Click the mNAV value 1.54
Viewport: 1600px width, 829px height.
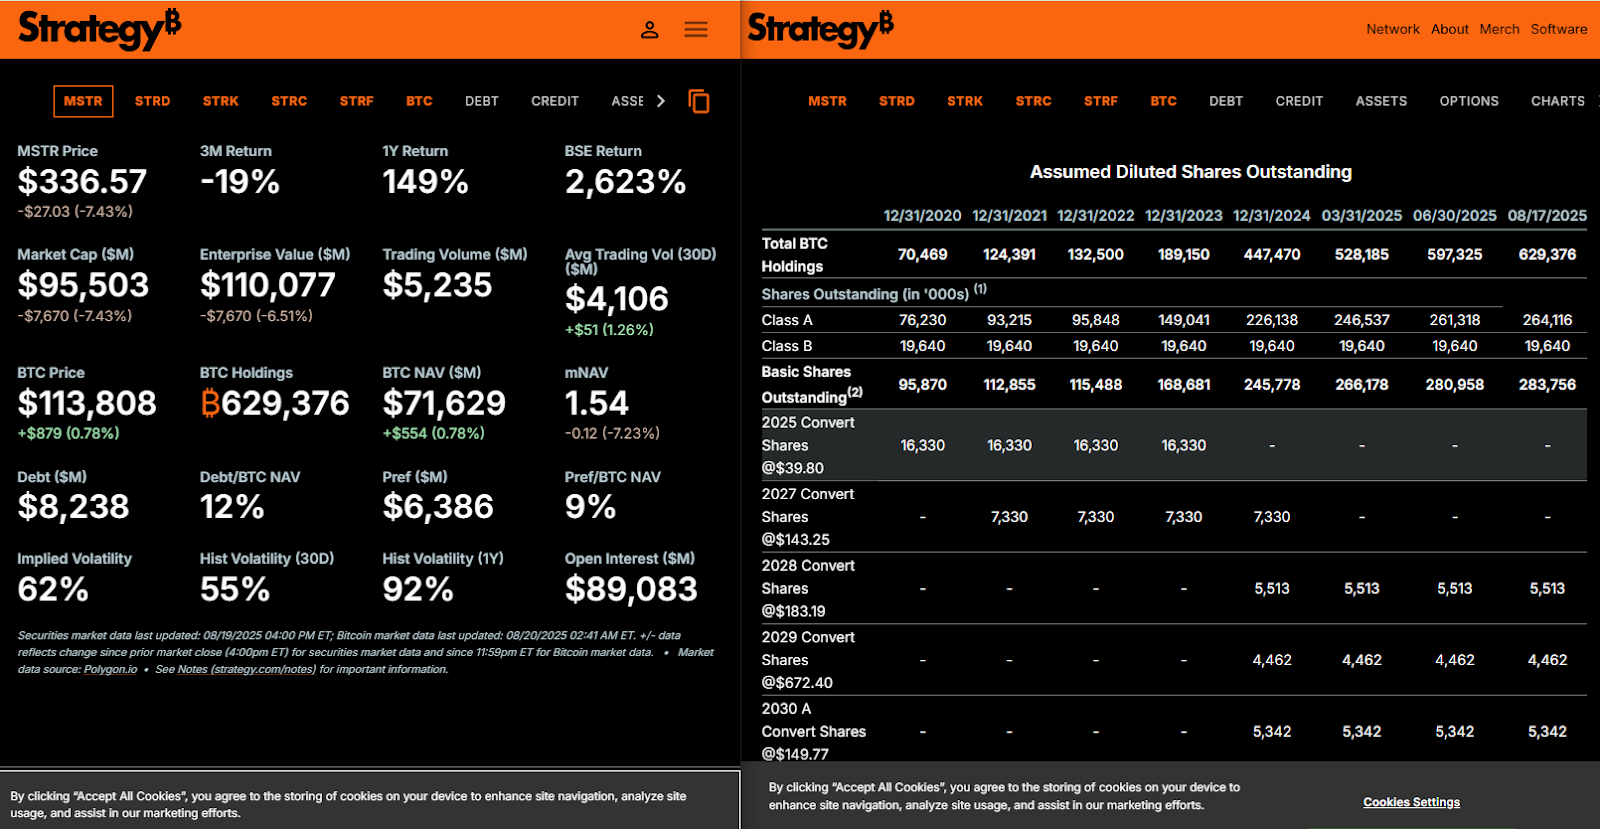(x=597, y=404)
